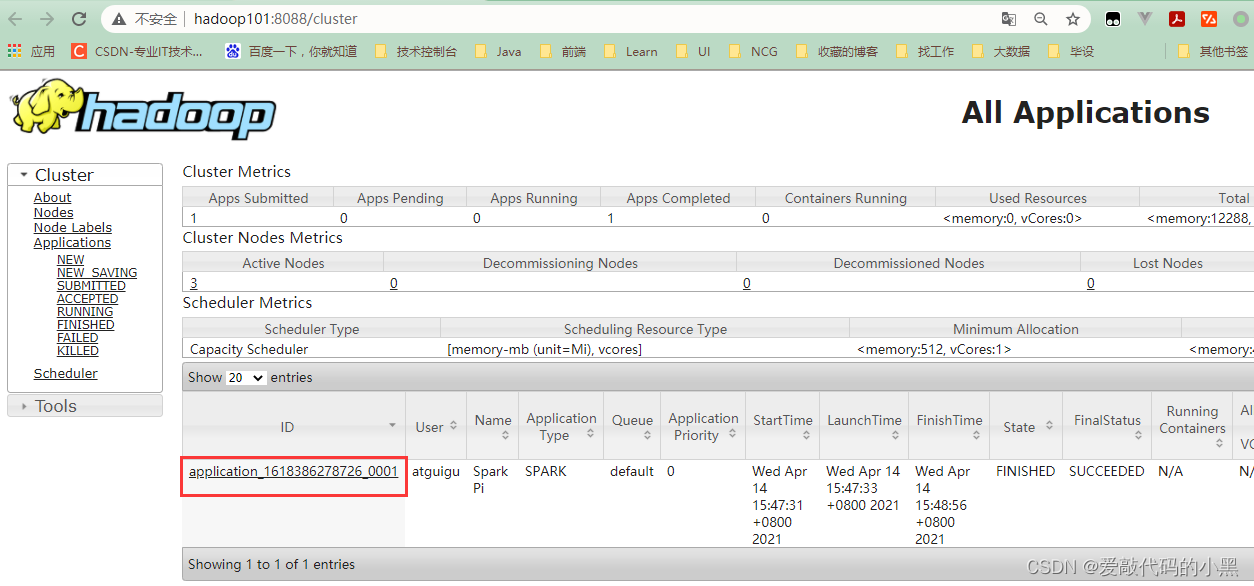Filter applications by FAILED state
Viewport: 1254px width, 586px height.
tap(77, 338)
